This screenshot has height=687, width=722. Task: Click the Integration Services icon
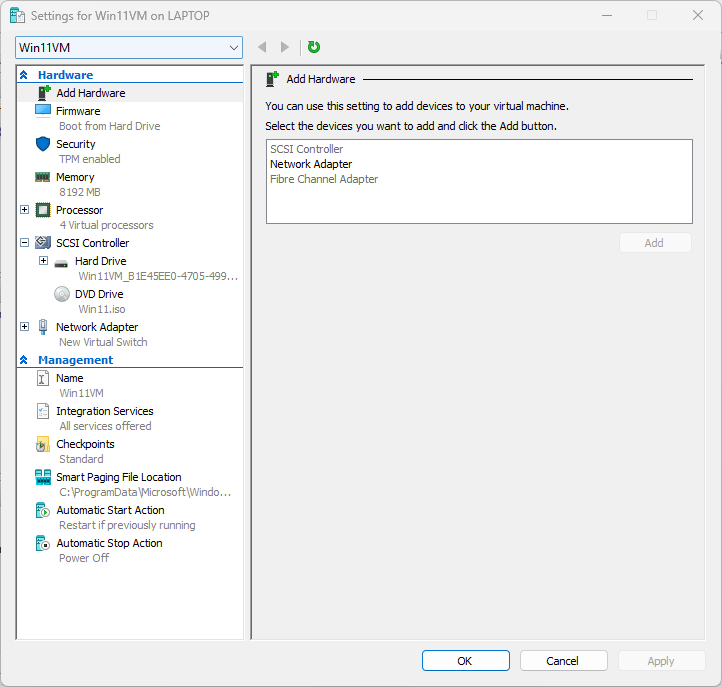point(43,411)
